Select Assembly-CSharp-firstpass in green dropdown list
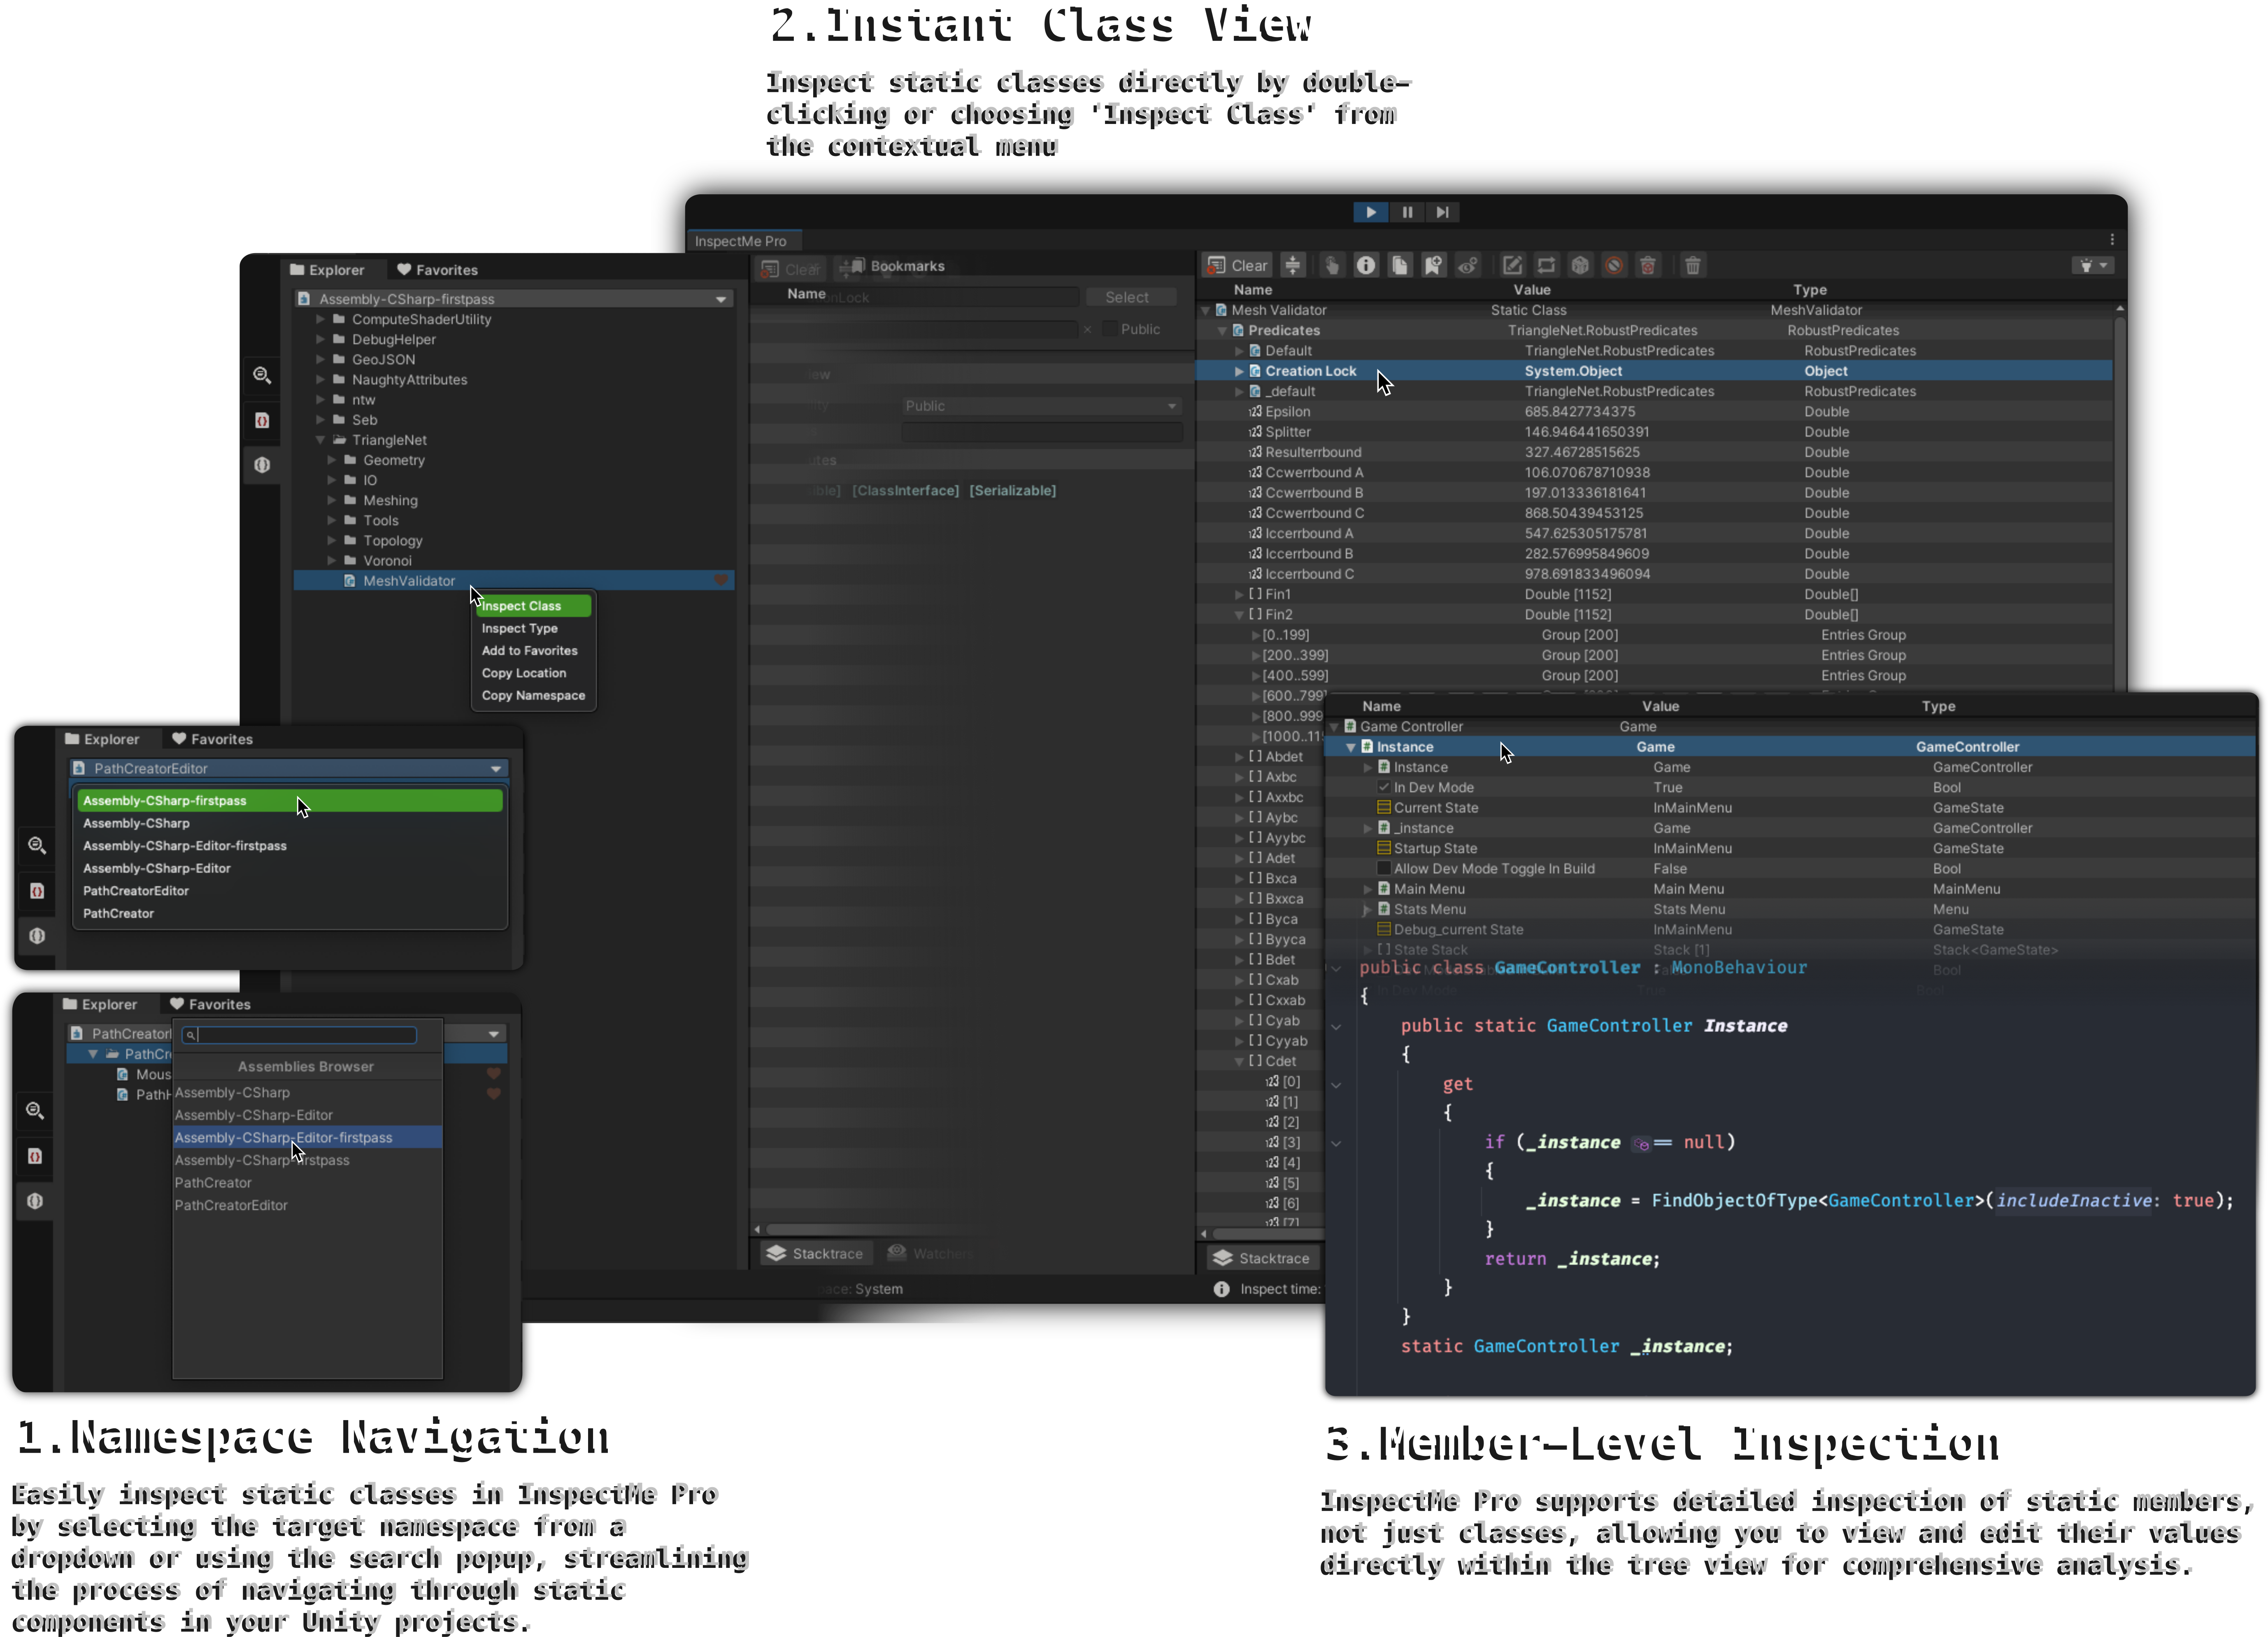This screenshot has height=1637, width=2268. click(x=290, y=801)
